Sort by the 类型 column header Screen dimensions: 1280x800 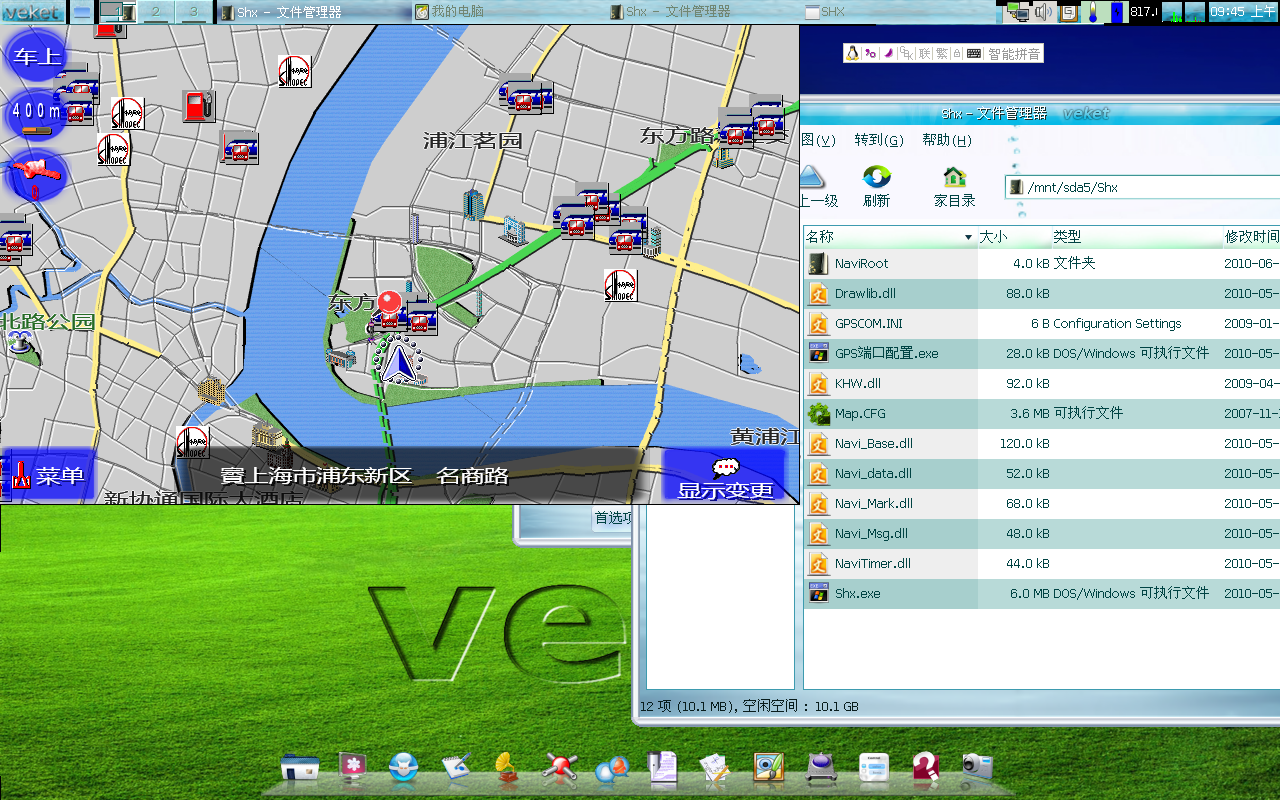pyautogui.click(x=1136, y=237)
